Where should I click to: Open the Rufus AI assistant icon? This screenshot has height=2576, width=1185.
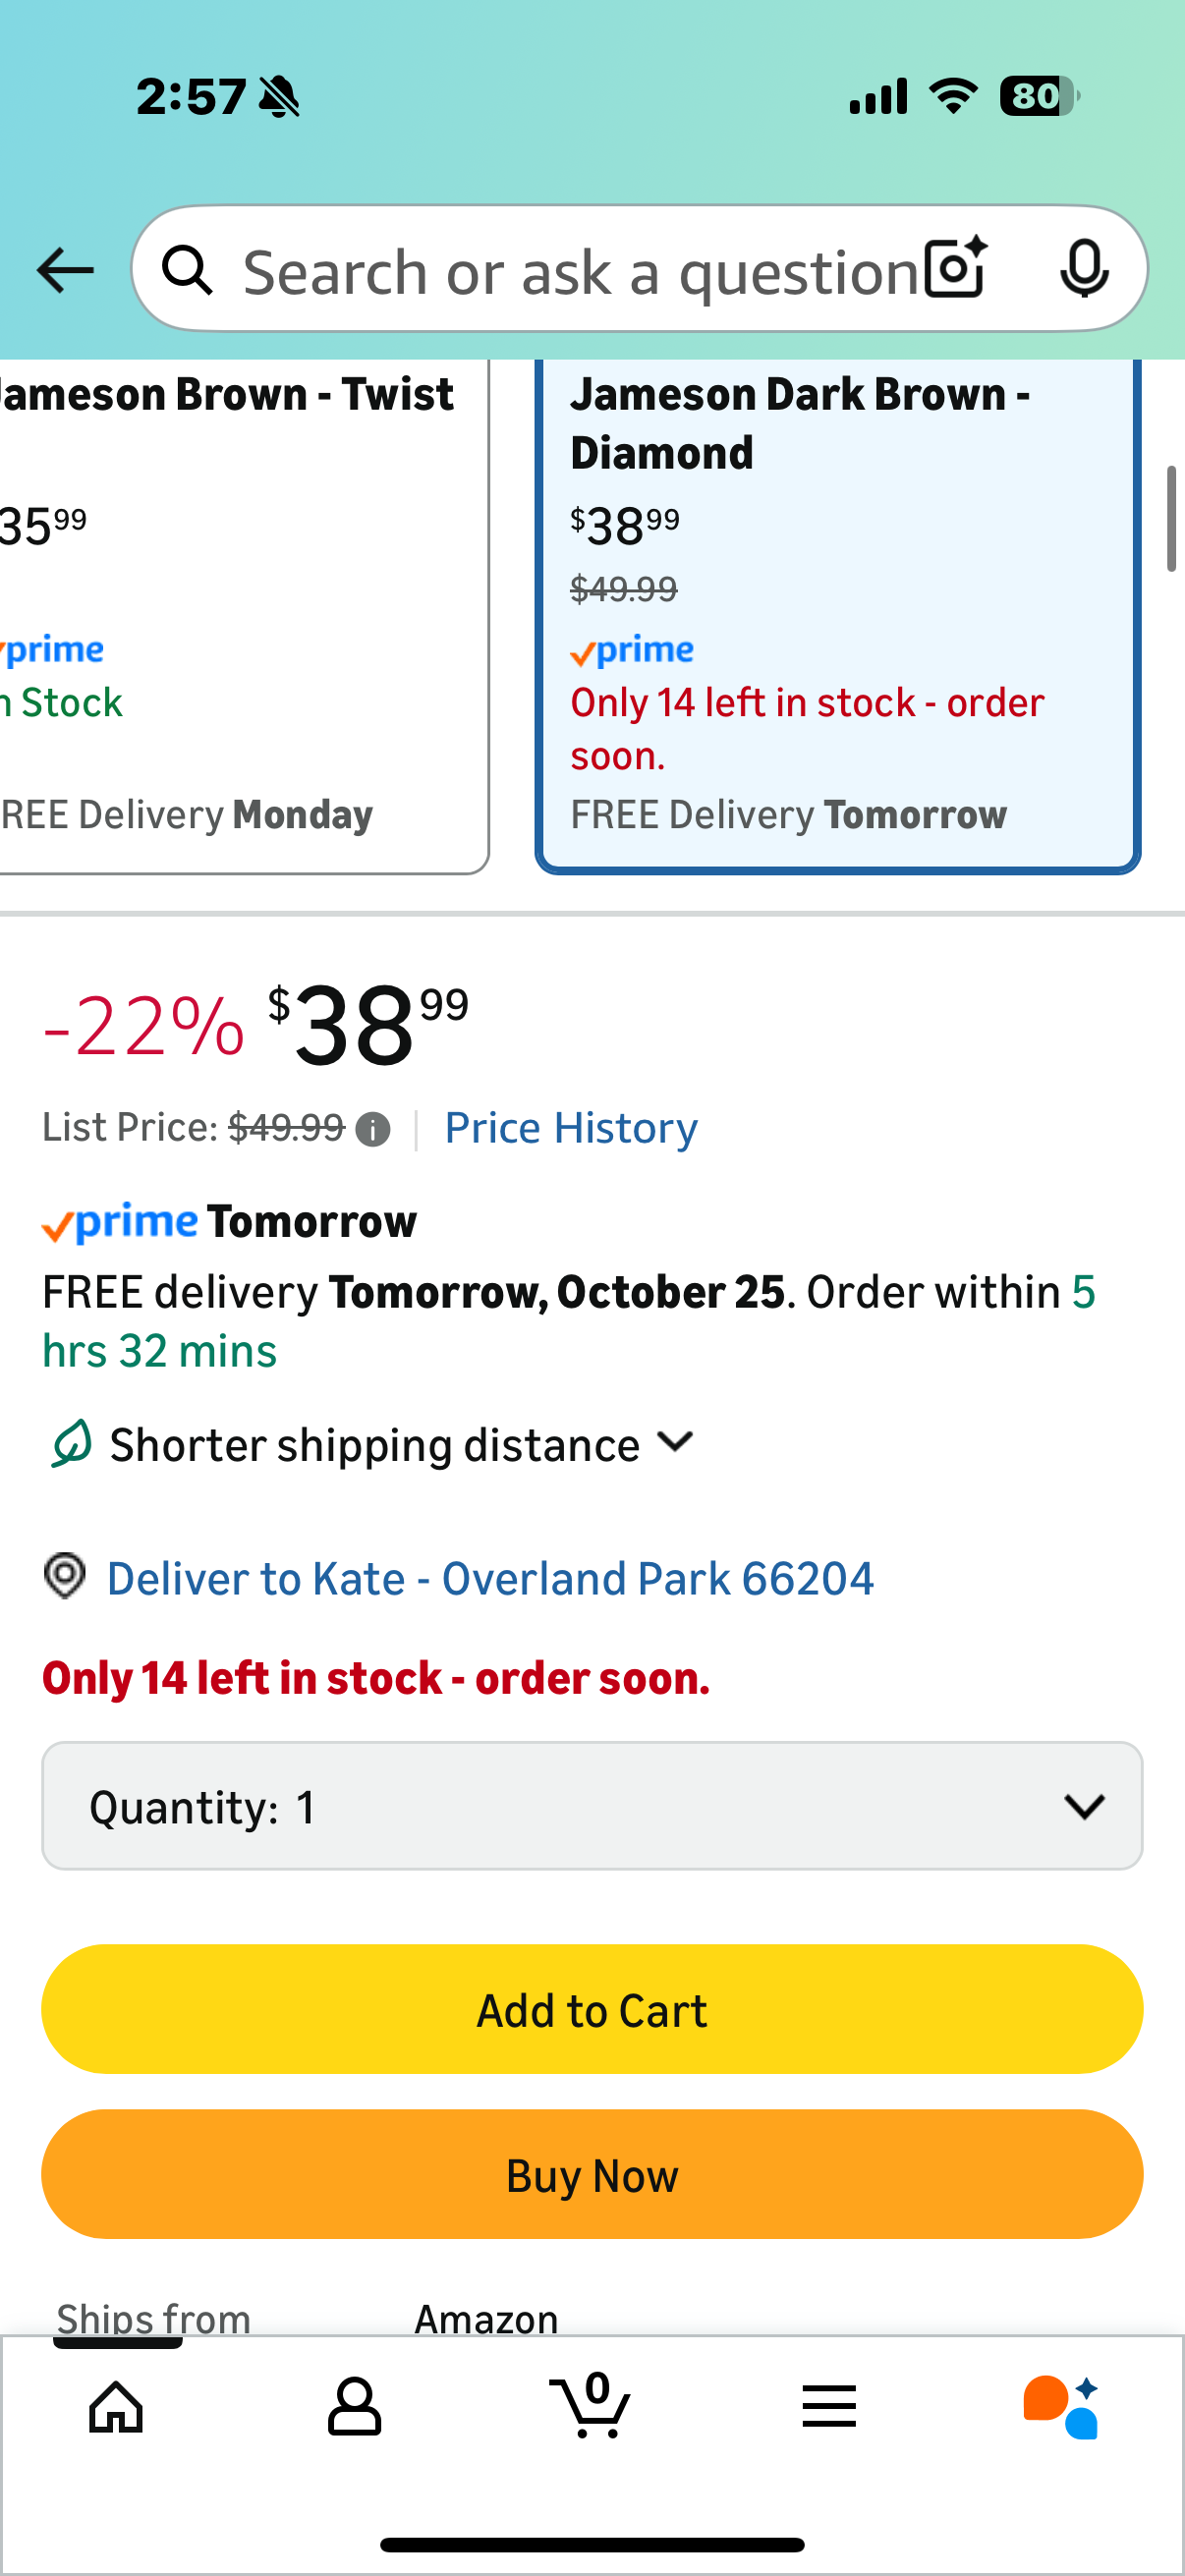[x=1061, y=2406]
